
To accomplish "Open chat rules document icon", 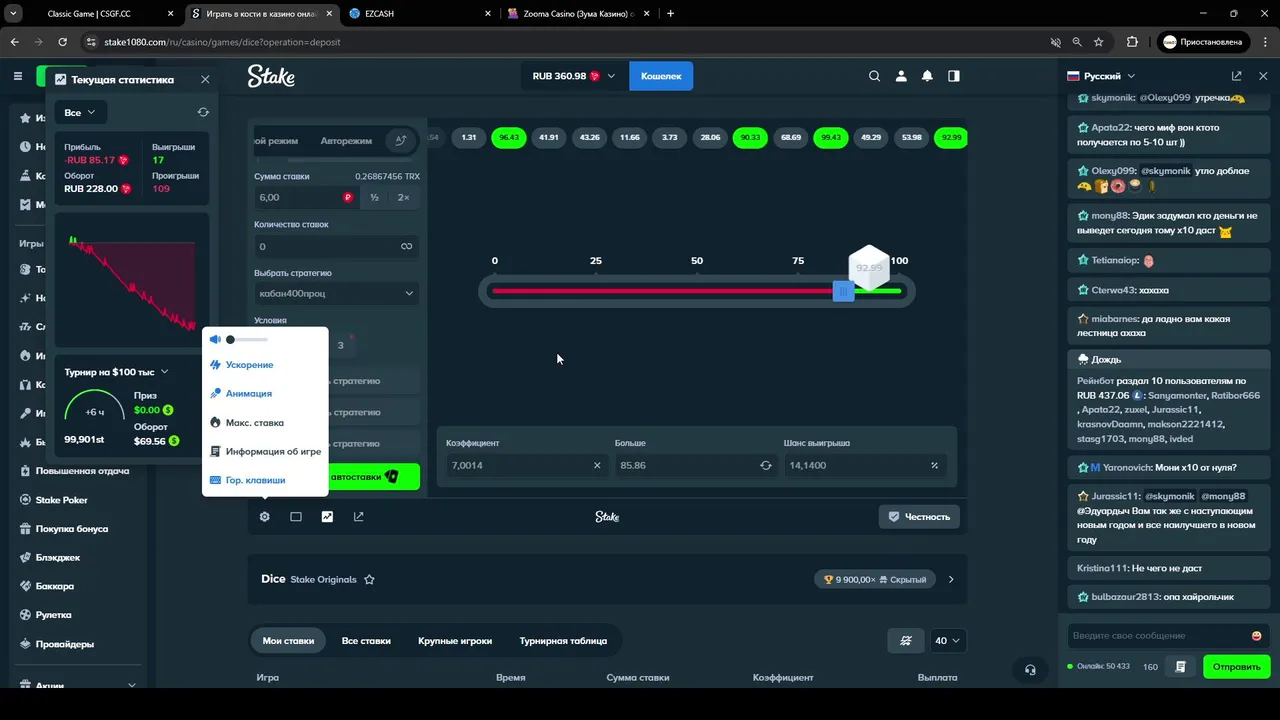I will (1181, 667).
